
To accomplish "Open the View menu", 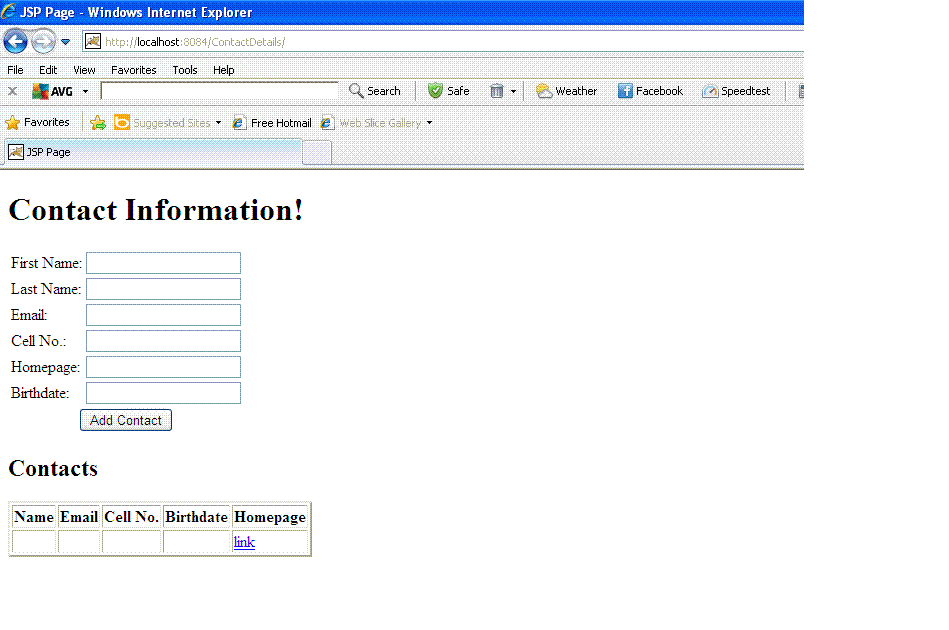I will [84, 70].
